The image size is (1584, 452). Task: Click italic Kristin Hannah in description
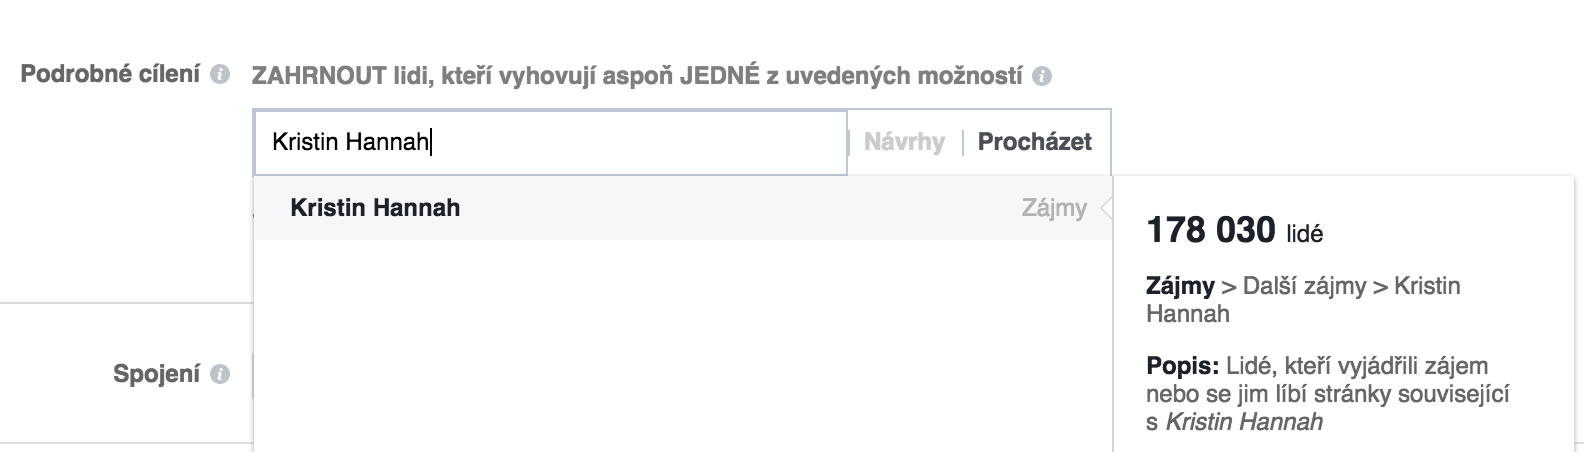pos(1245,422)
